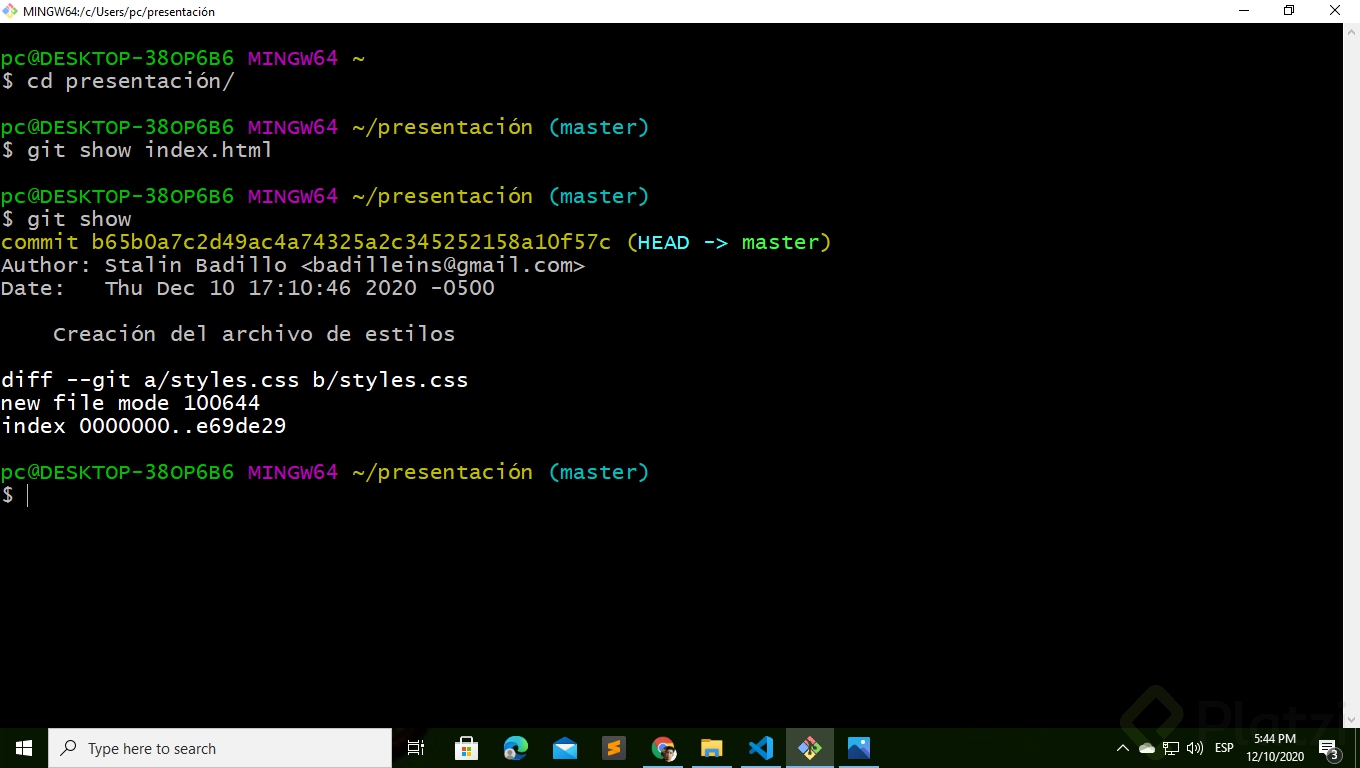Viewport: 1360px width, 768px height.
Task: Click the terminal scrollbar down arrow
Action: tap(1350, 719)
